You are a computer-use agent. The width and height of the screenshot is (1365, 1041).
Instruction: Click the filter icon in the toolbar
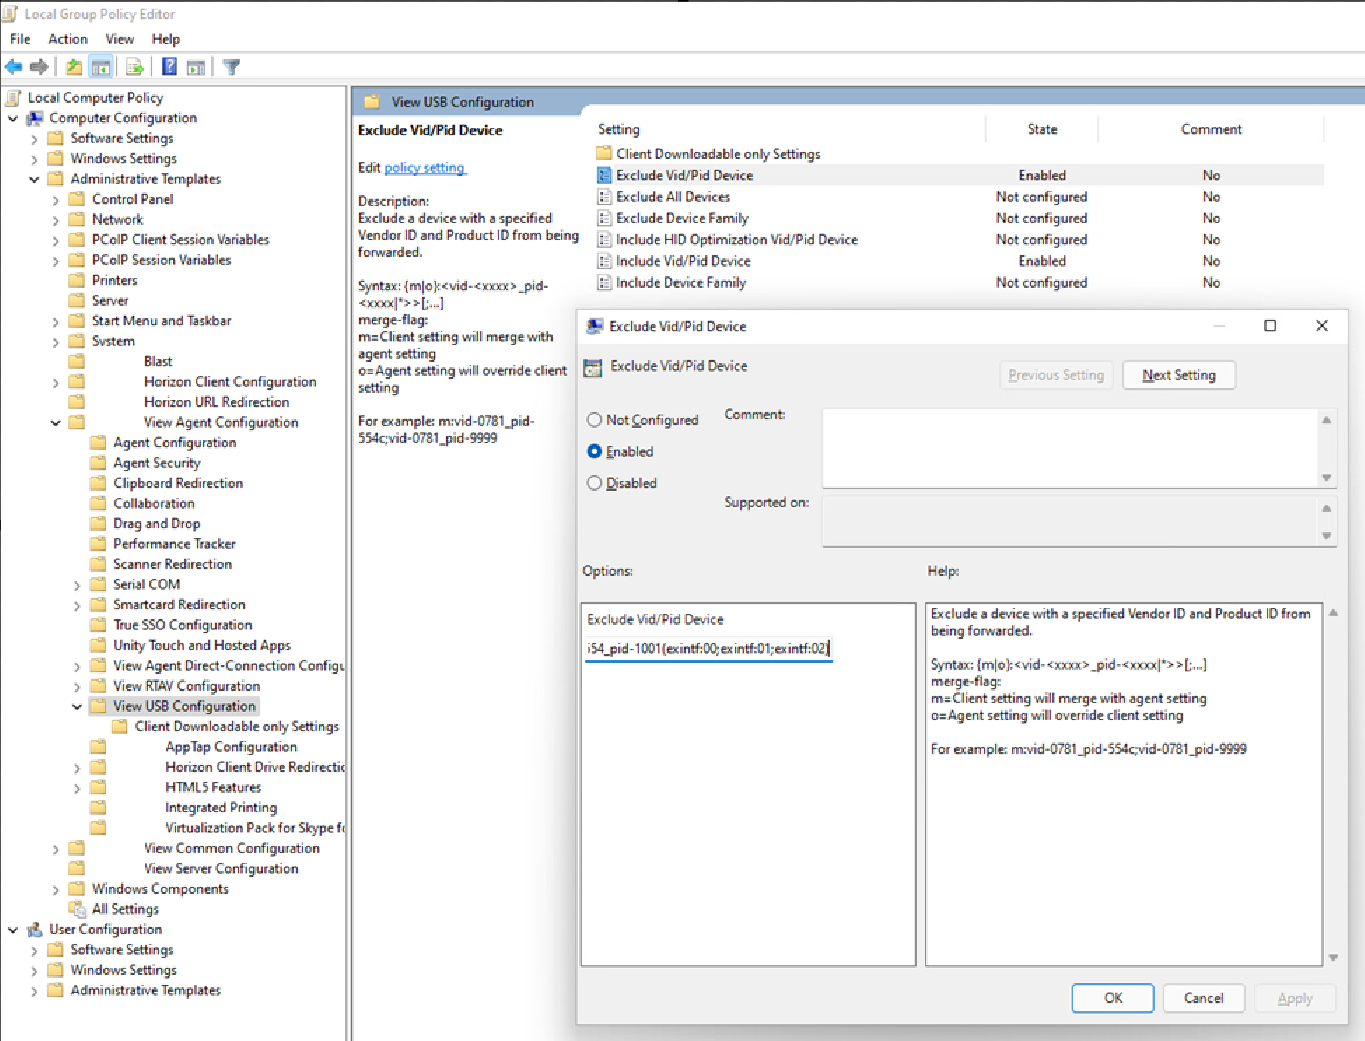pyautogui.click(x=229, y=66)
